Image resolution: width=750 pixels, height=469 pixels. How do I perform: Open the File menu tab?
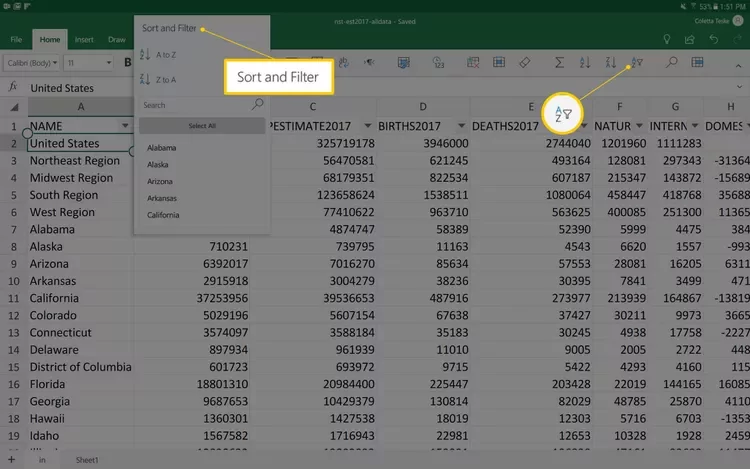pyautogui.click(x=16, y=40)
